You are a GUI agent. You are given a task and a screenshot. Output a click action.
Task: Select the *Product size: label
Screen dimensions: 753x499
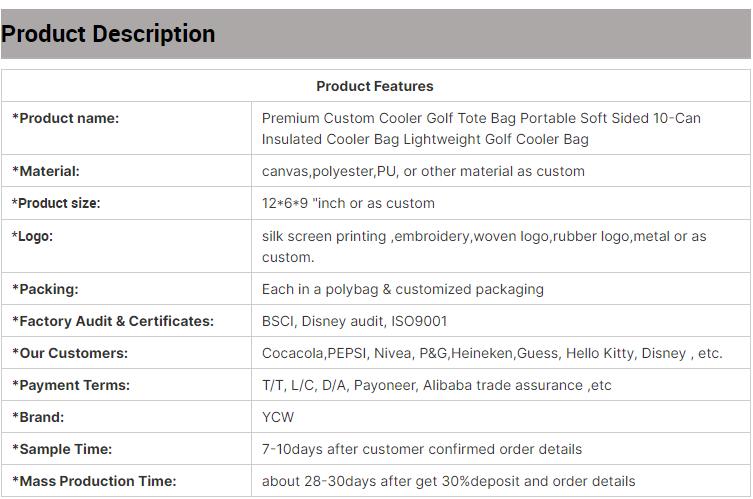coord(56,203)
